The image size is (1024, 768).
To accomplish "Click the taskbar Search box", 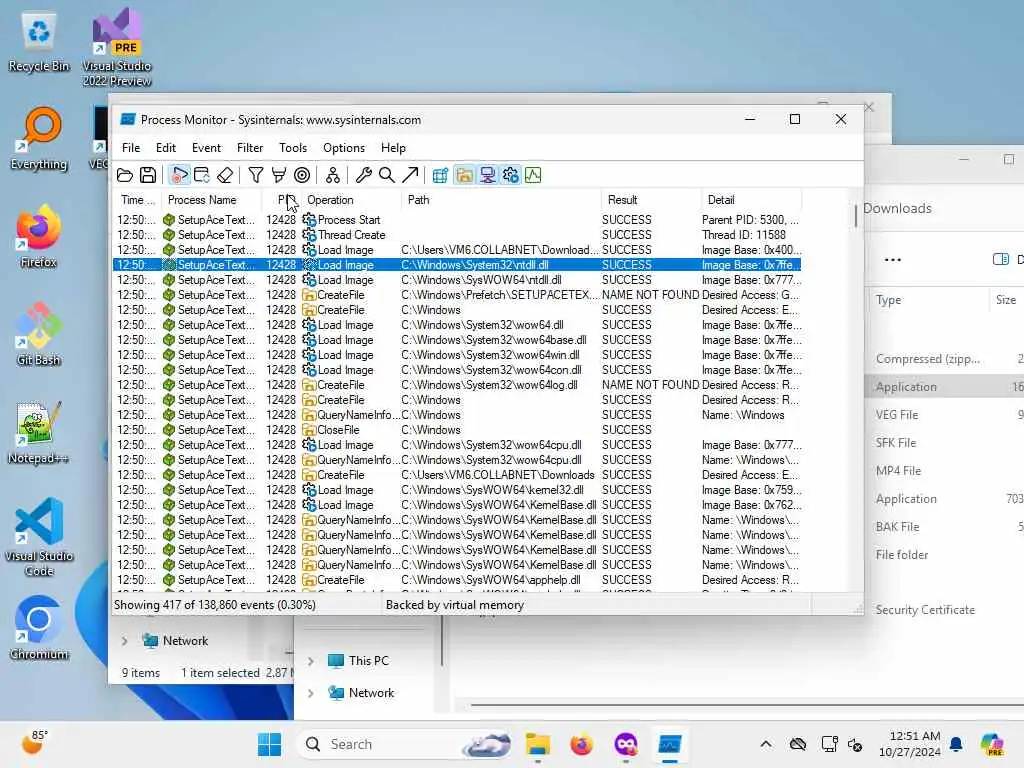I will click(404, 744).
